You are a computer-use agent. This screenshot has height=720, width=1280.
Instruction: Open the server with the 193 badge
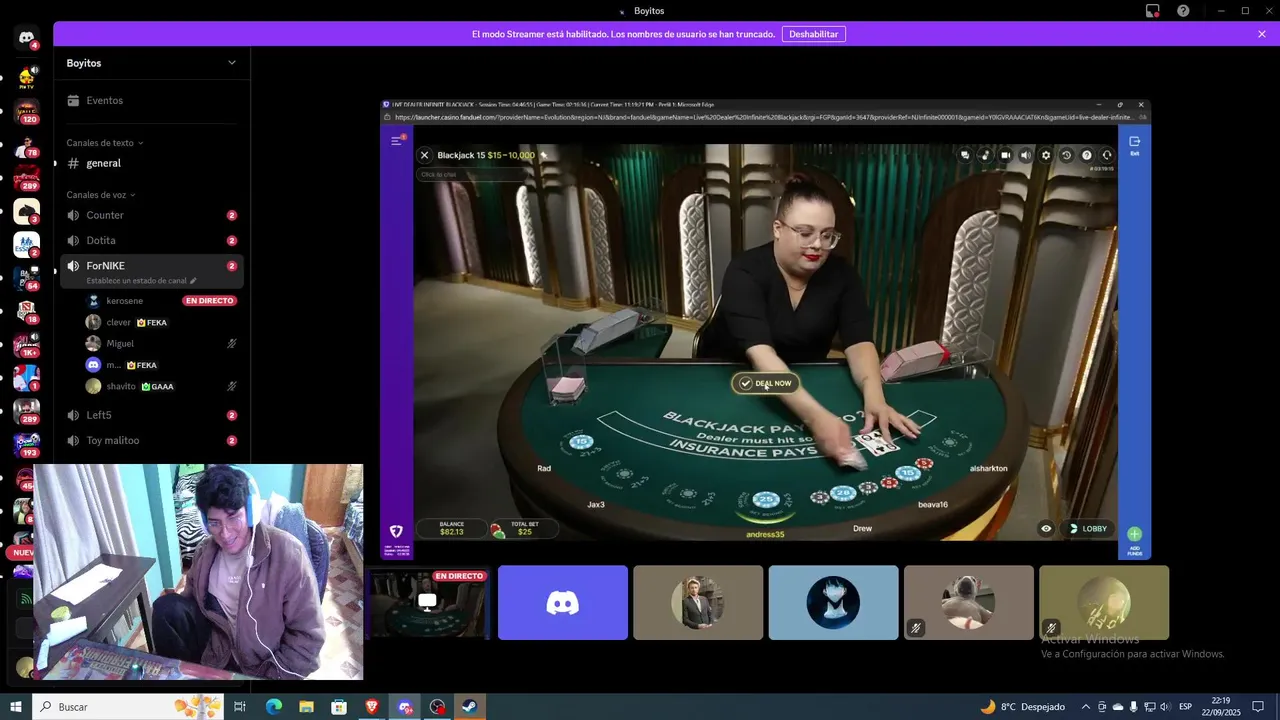click(27, 444)
